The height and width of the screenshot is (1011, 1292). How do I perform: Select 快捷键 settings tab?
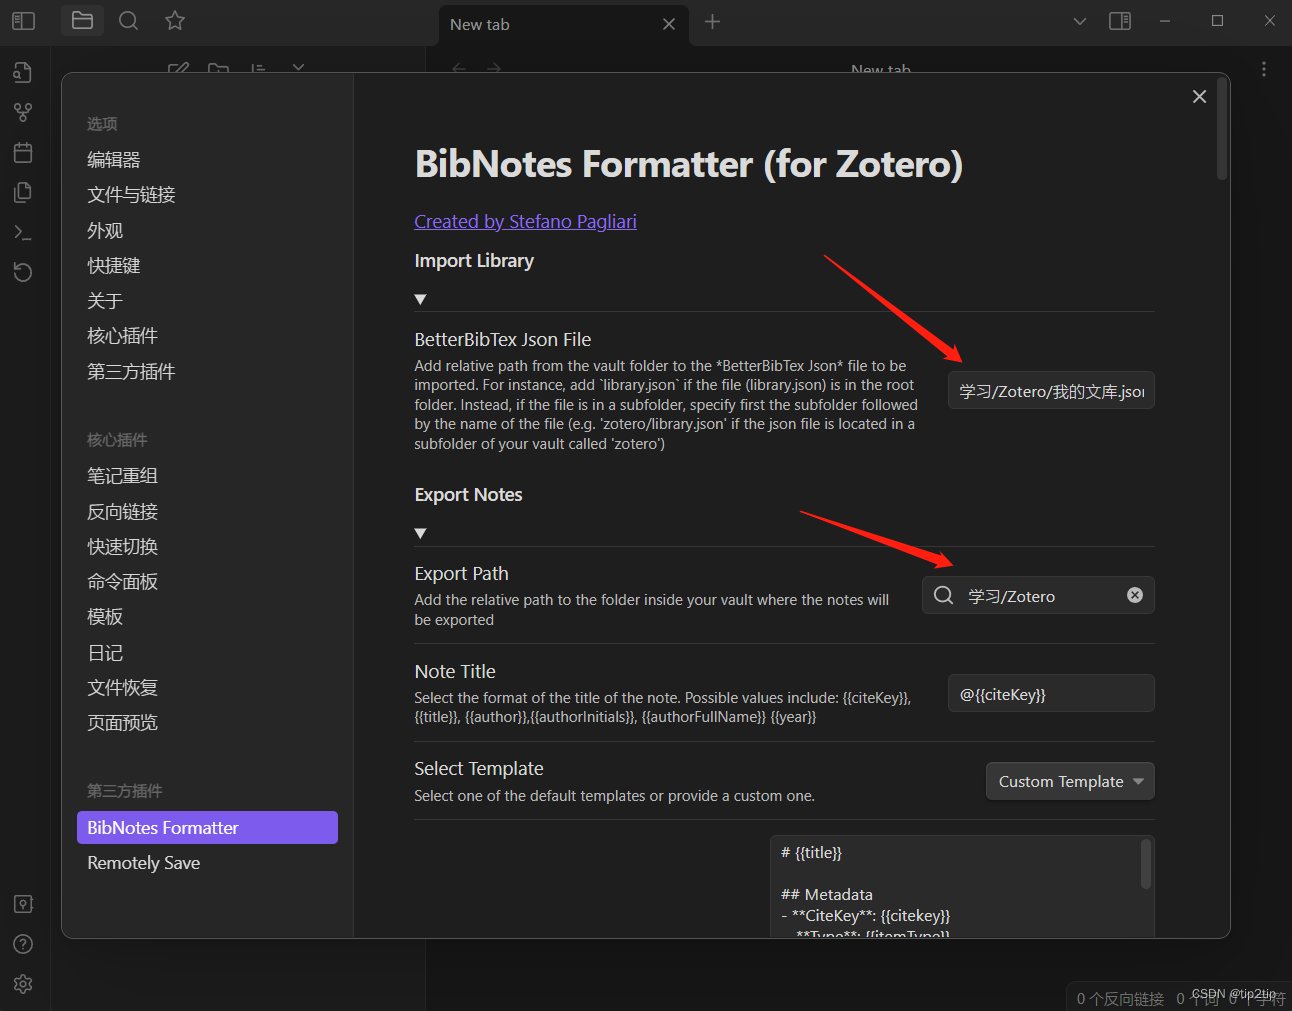[114, 265]
